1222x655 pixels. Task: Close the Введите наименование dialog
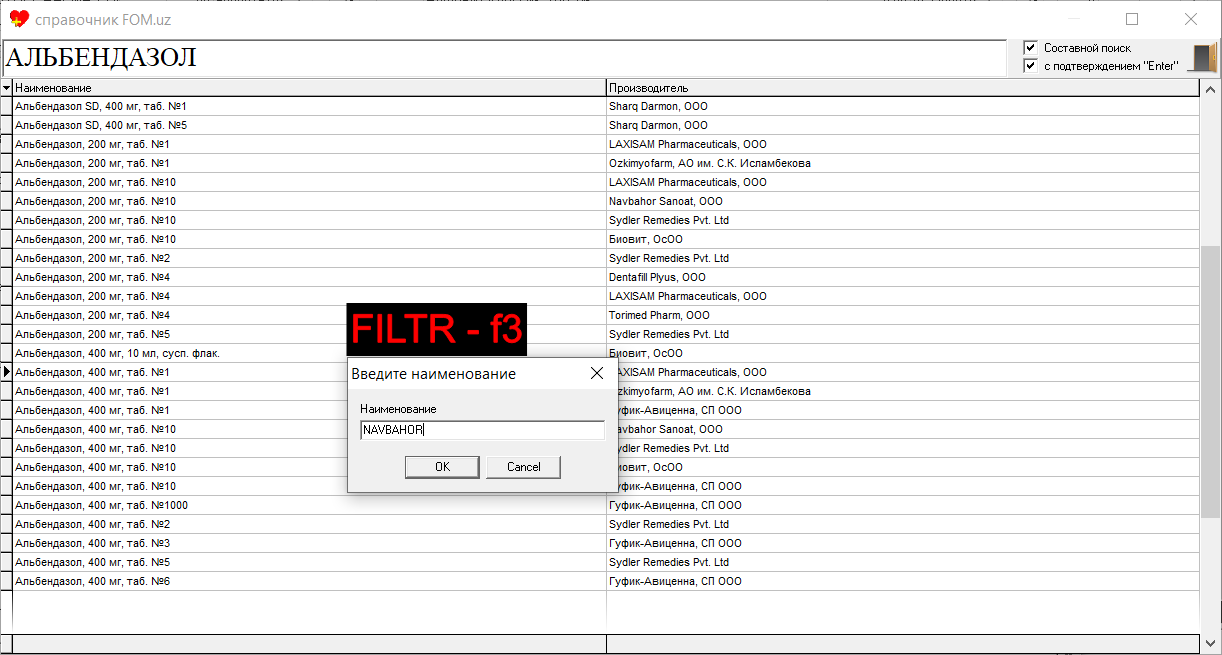coord(597,373)
